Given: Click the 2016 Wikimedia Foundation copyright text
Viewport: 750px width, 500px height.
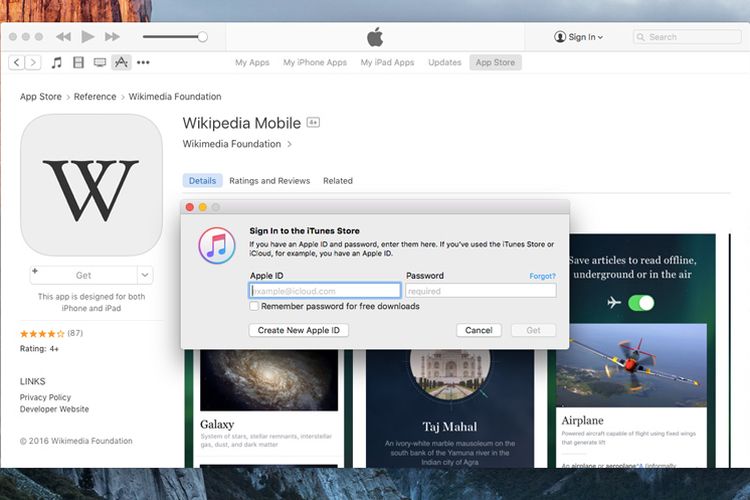Looking at the screenshot, I should point(76,441).
